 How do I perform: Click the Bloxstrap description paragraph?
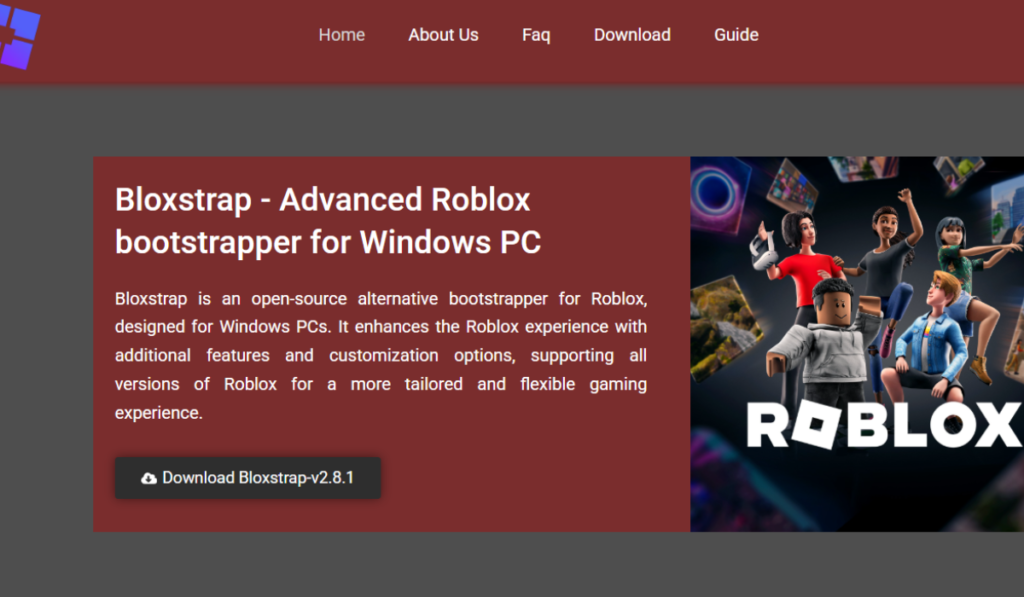pyautogui.click(x=380, y=355)
